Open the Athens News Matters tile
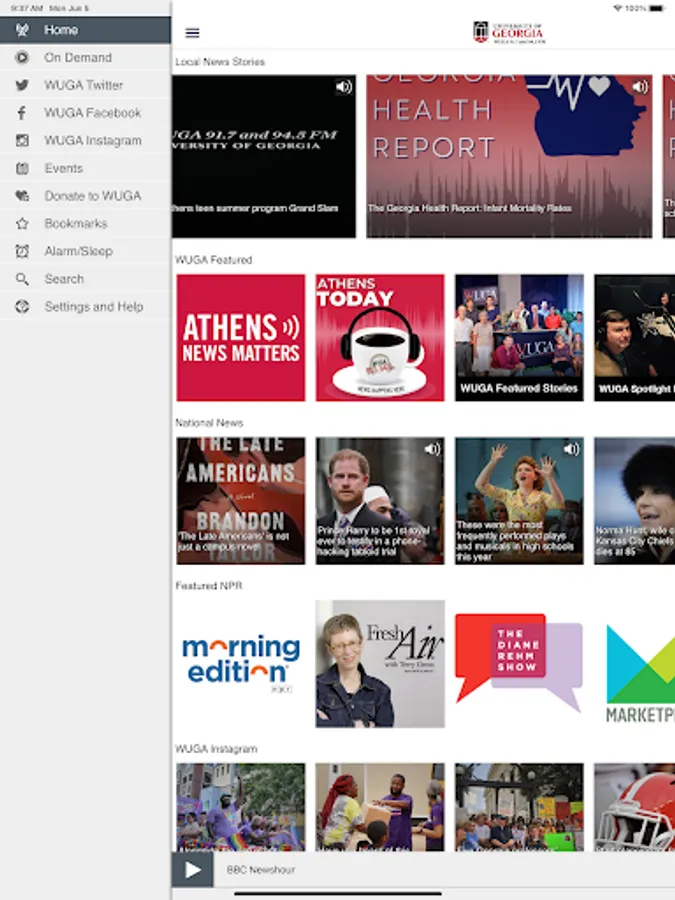Image resolution: width=675 pixels, height=900 pixels. pyautogui.click(x=241, y=338)
